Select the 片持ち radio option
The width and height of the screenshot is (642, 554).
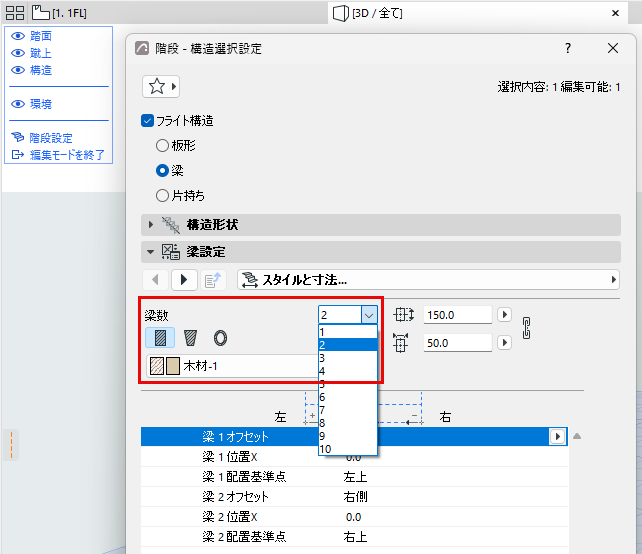click(162, 195)
